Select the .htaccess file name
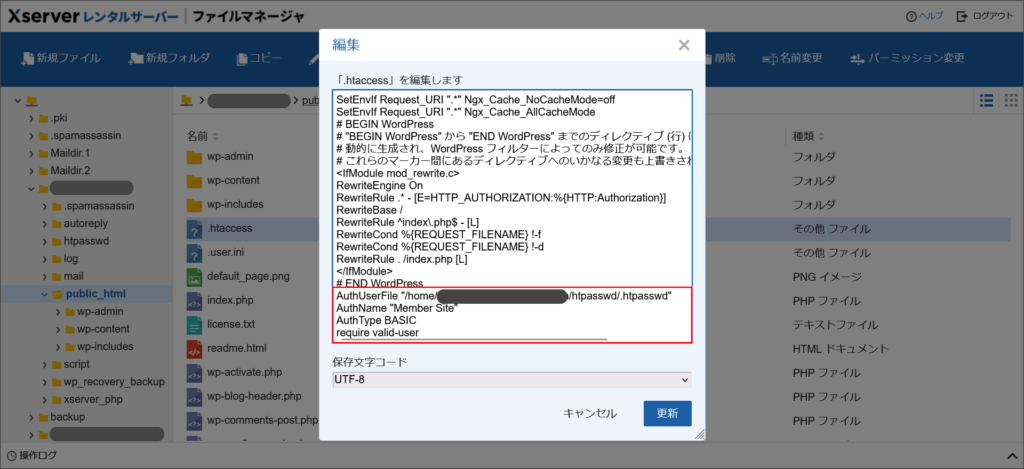Screen dimensions: 1024x469 point(229,229)
